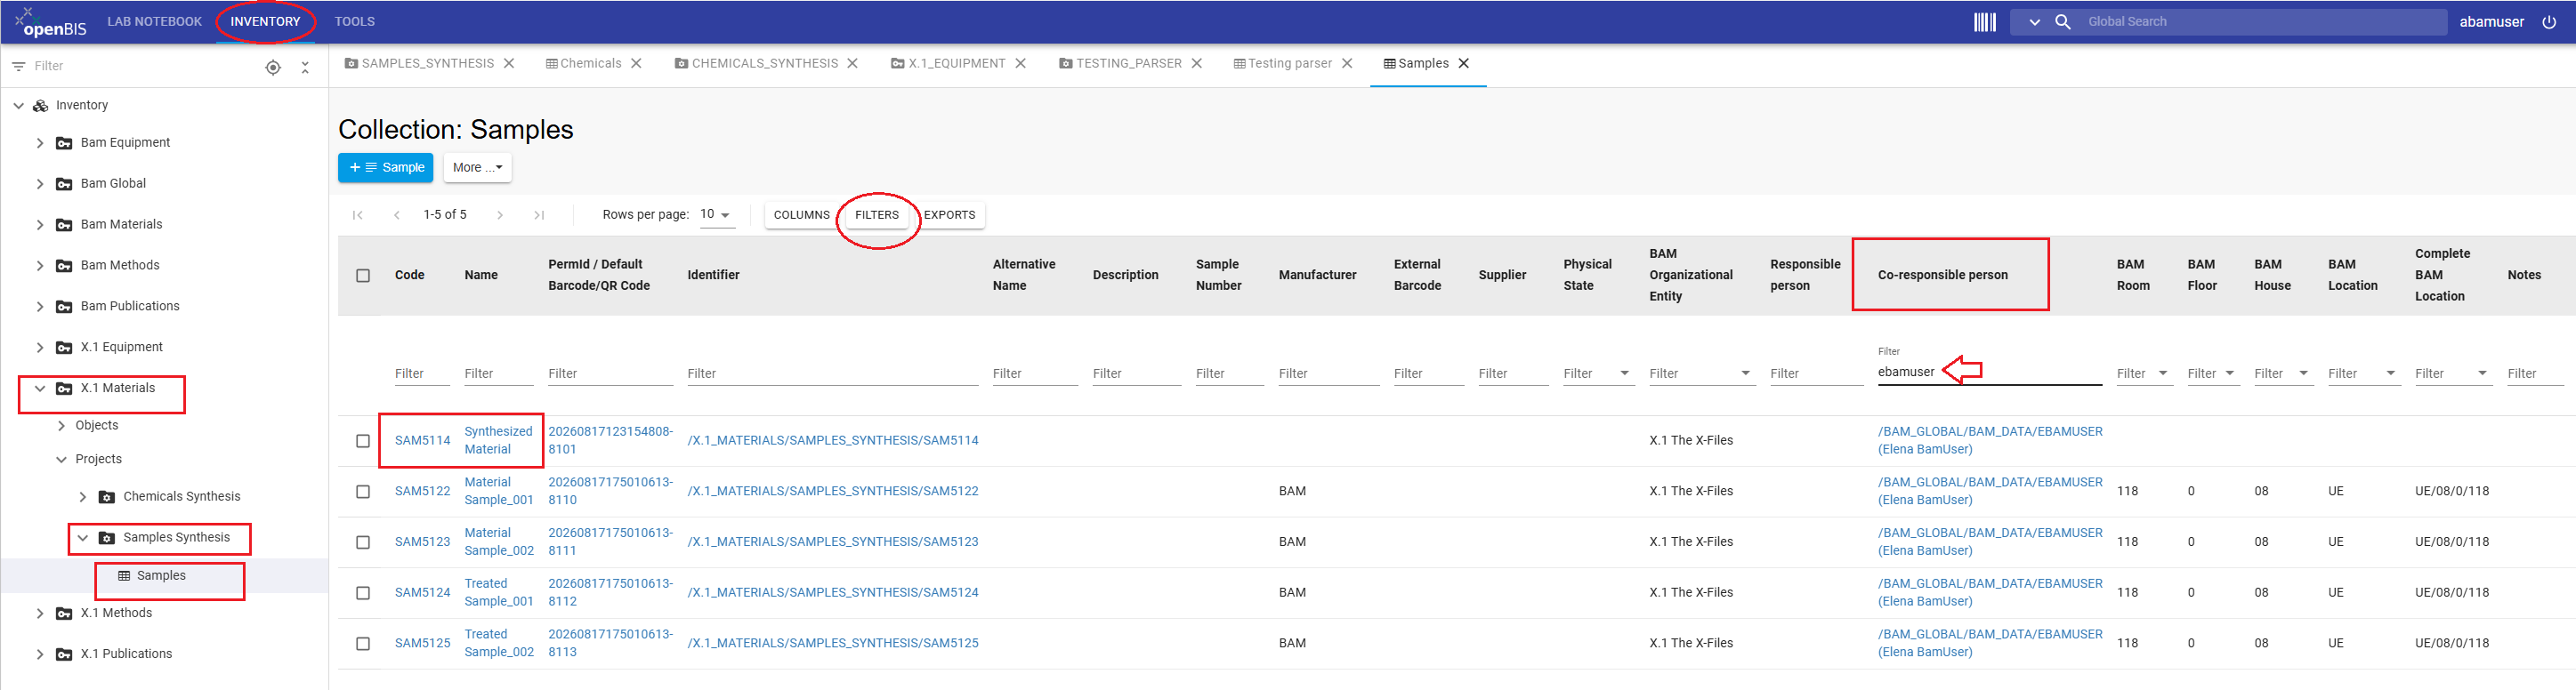Open sample SAM5125 code link

pos(422,644)
